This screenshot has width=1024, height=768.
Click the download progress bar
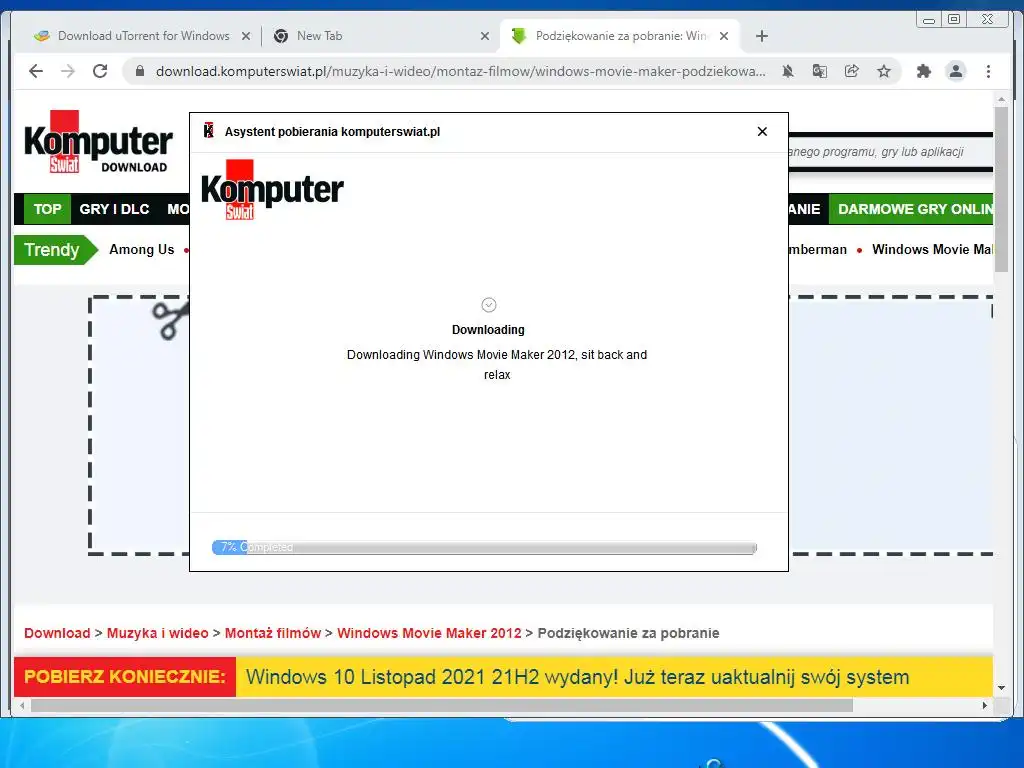click(x=484, y=547)
